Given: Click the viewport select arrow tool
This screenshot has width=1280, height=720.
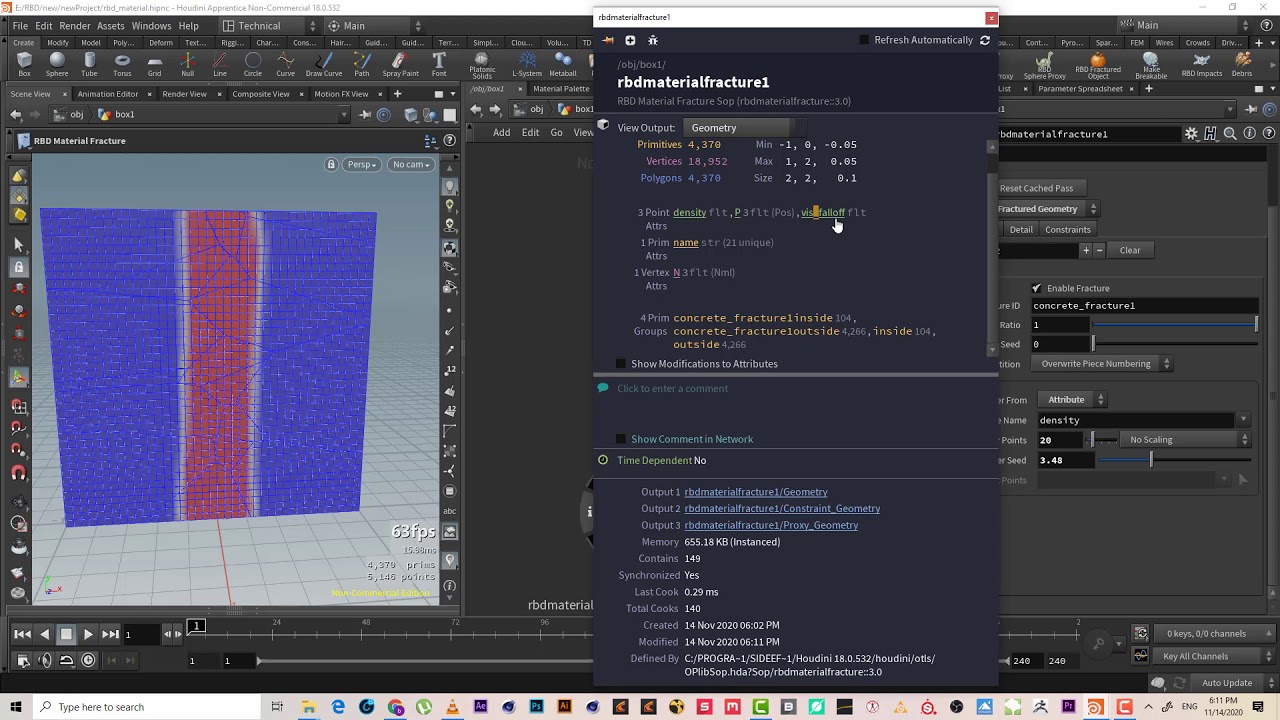Looking at the screenshot, I should pos(19,245).
